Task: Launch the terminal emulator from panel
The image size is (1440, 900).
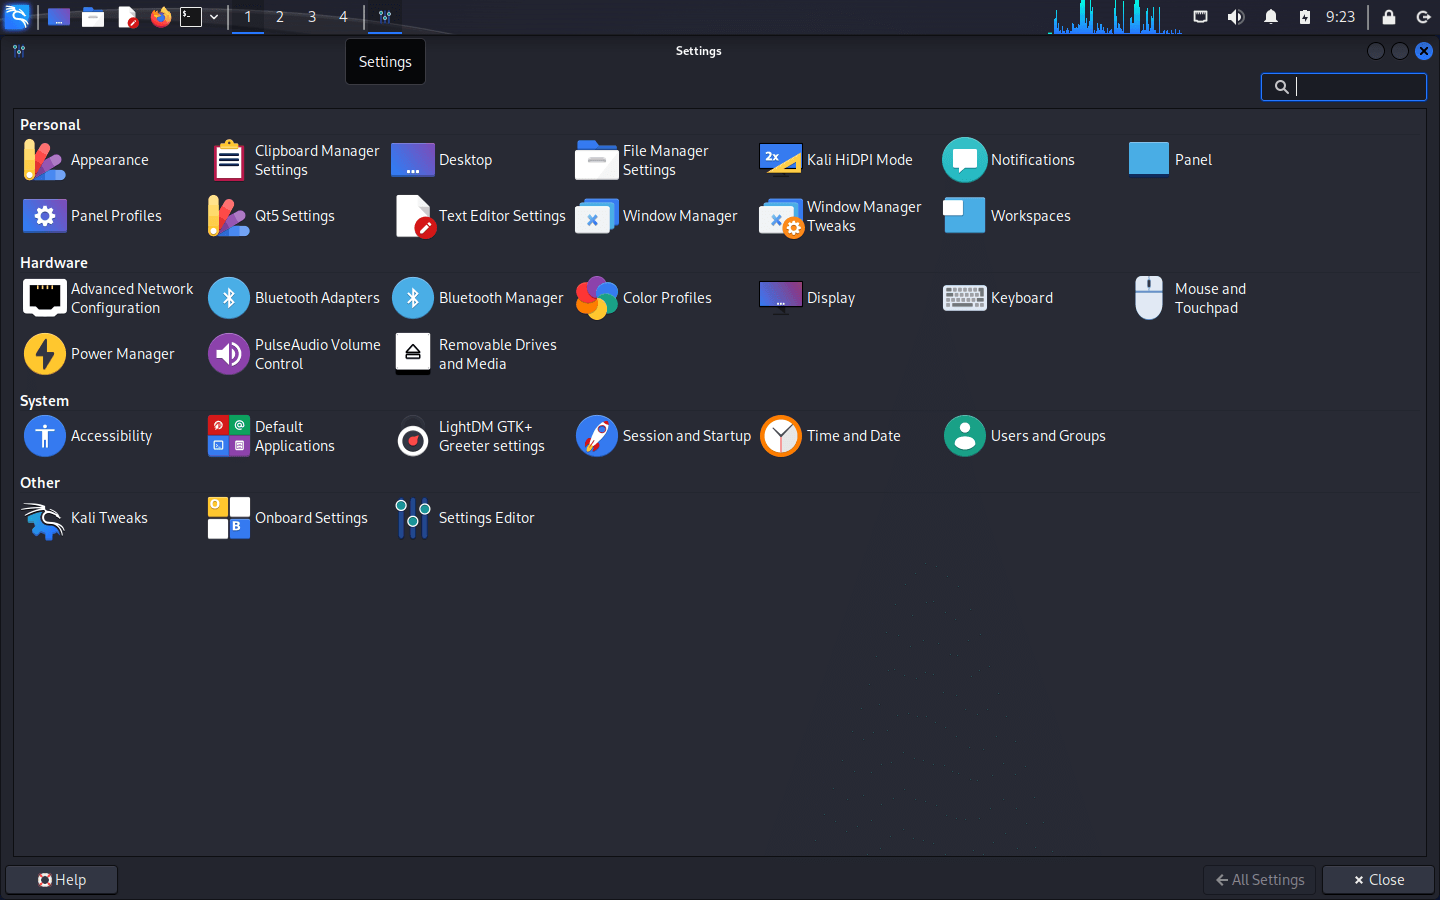Action: (x=191, y=17)
